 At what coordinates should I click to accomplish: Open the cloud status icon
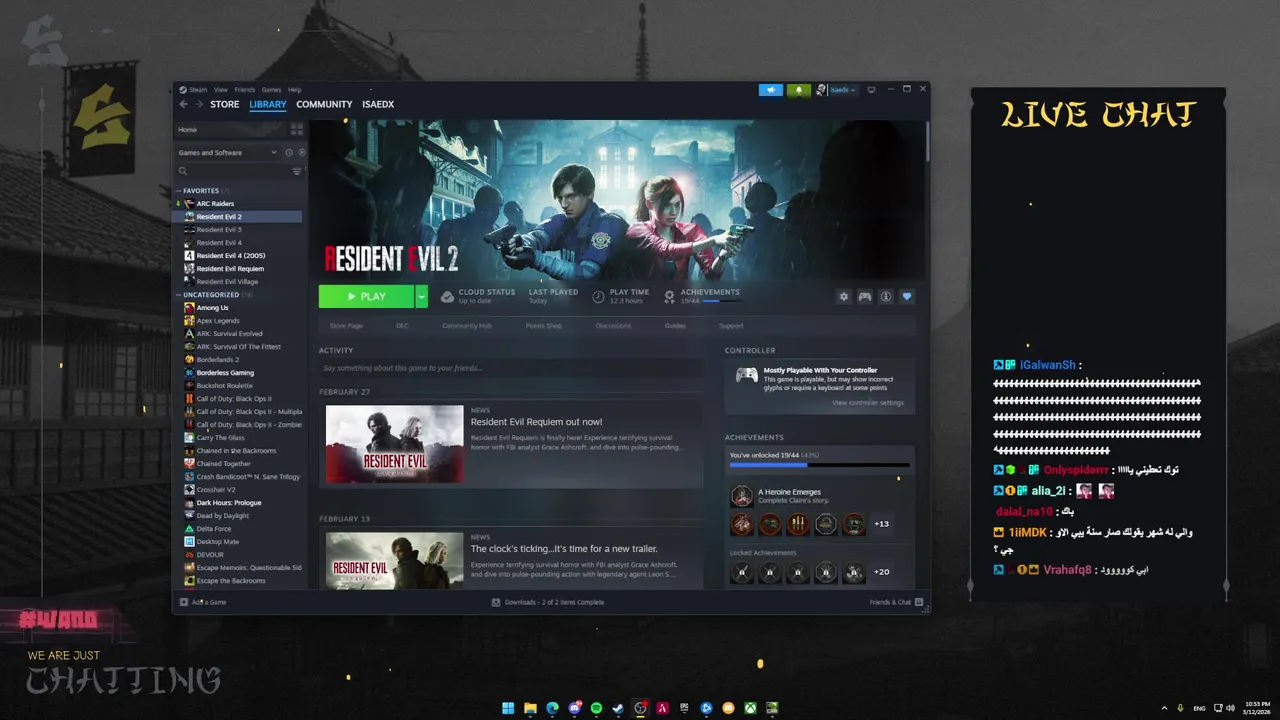[448, 296]
